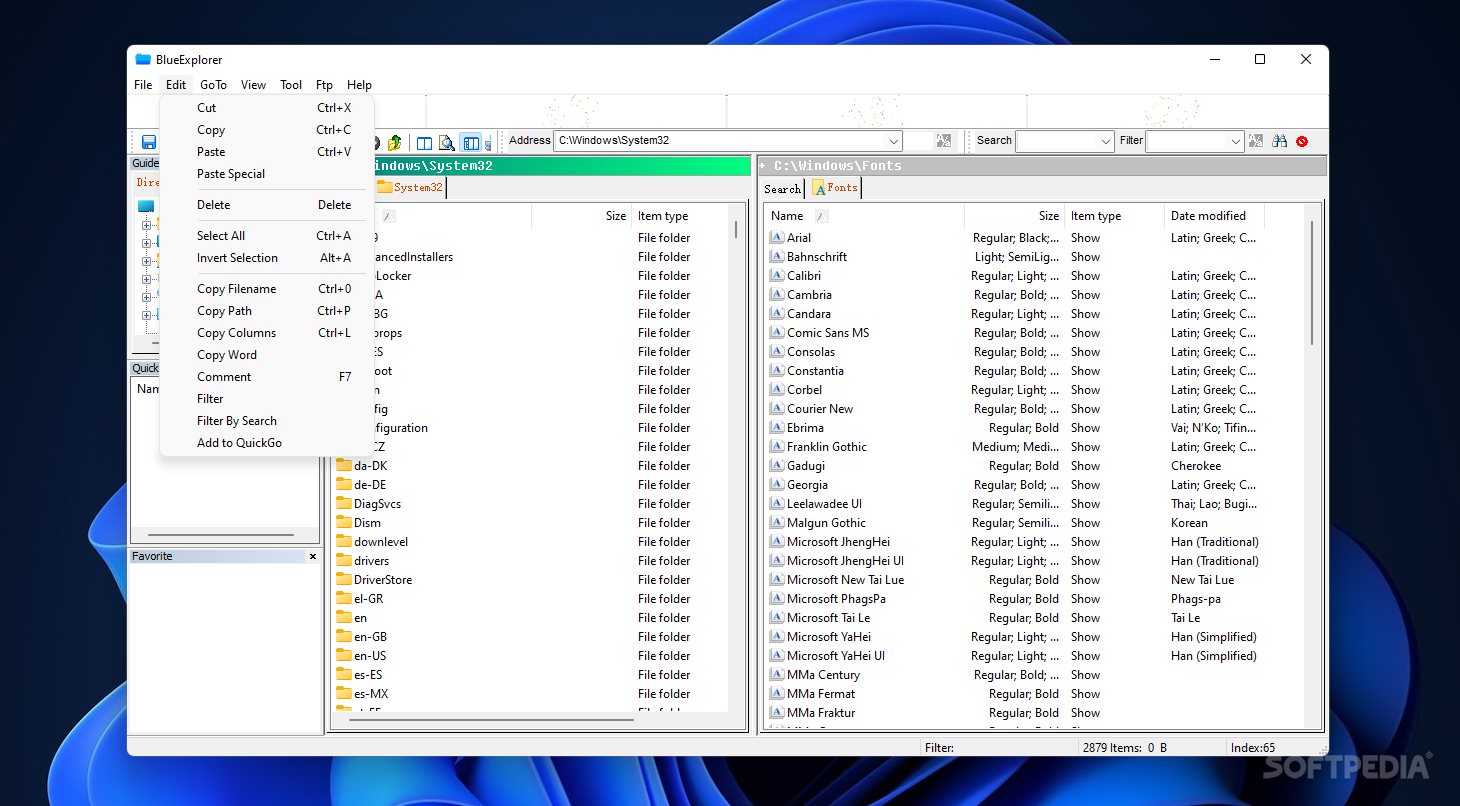
Task: Choose Copy Columns in Edit menu
Action: 267,333
